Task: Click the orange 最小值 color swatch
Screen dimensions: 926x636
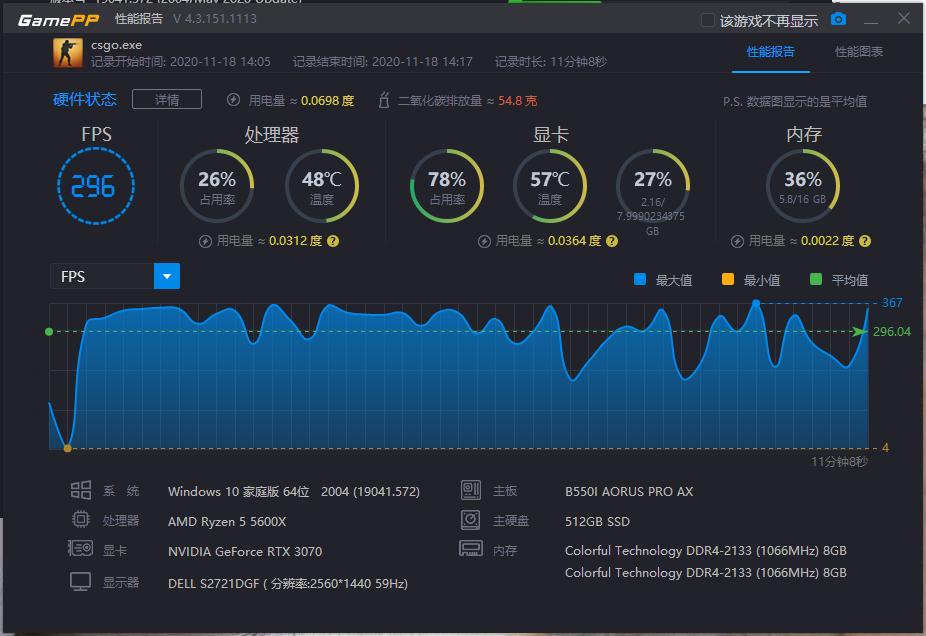Action: click(x=728, y=280)
